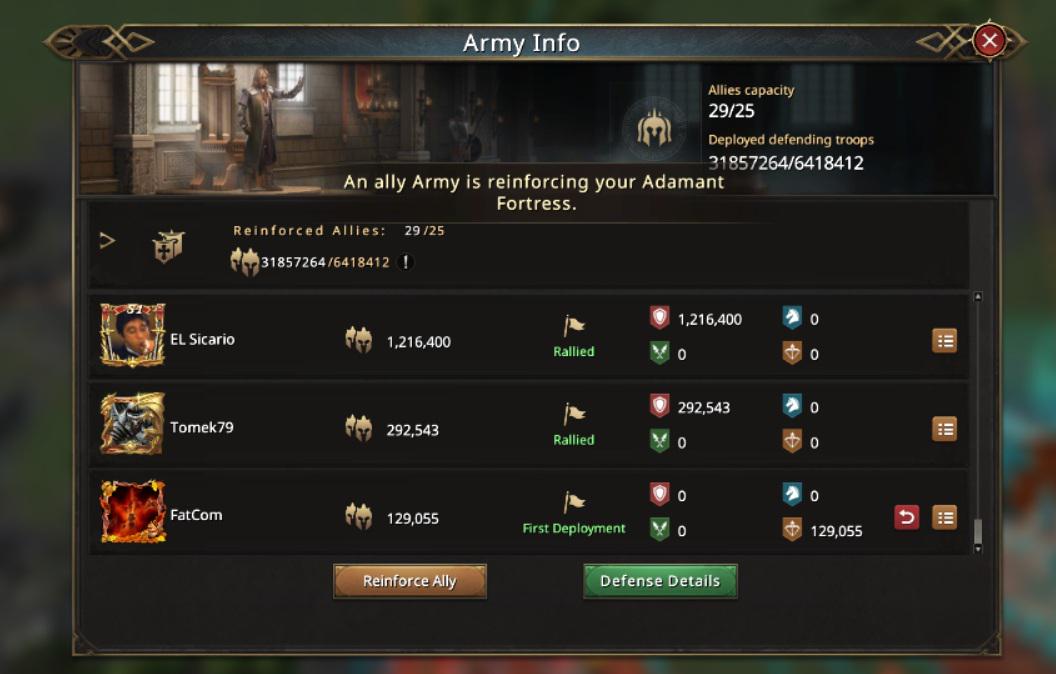
Task: Click the exclamation info icon beside troop count
Action: pyautogui.click(x=405, y=262)
